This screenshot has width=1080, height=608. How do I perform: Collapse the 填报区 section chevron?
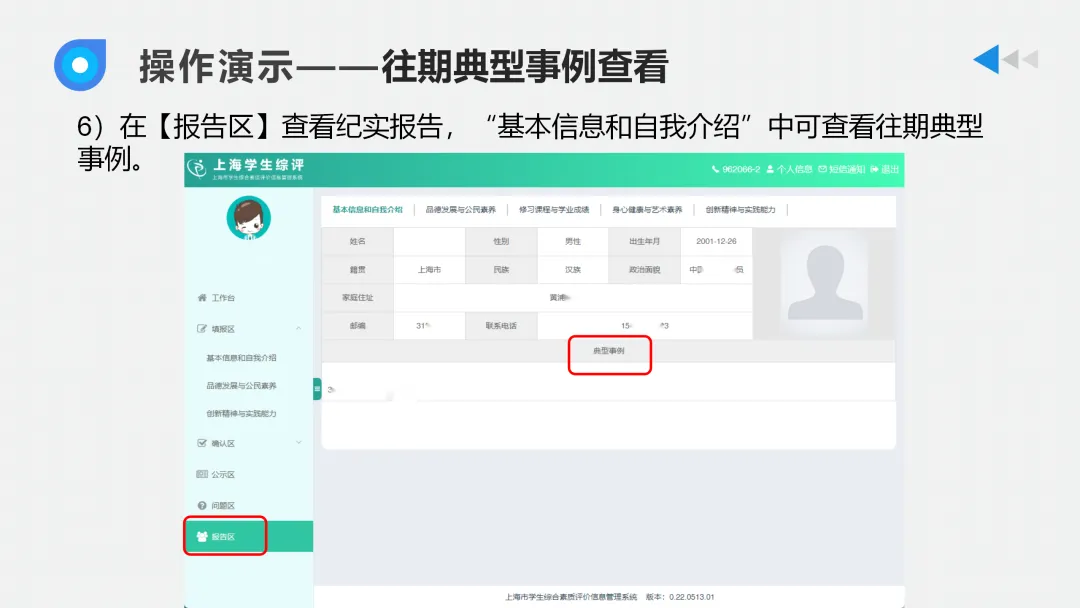coord(298,327)
